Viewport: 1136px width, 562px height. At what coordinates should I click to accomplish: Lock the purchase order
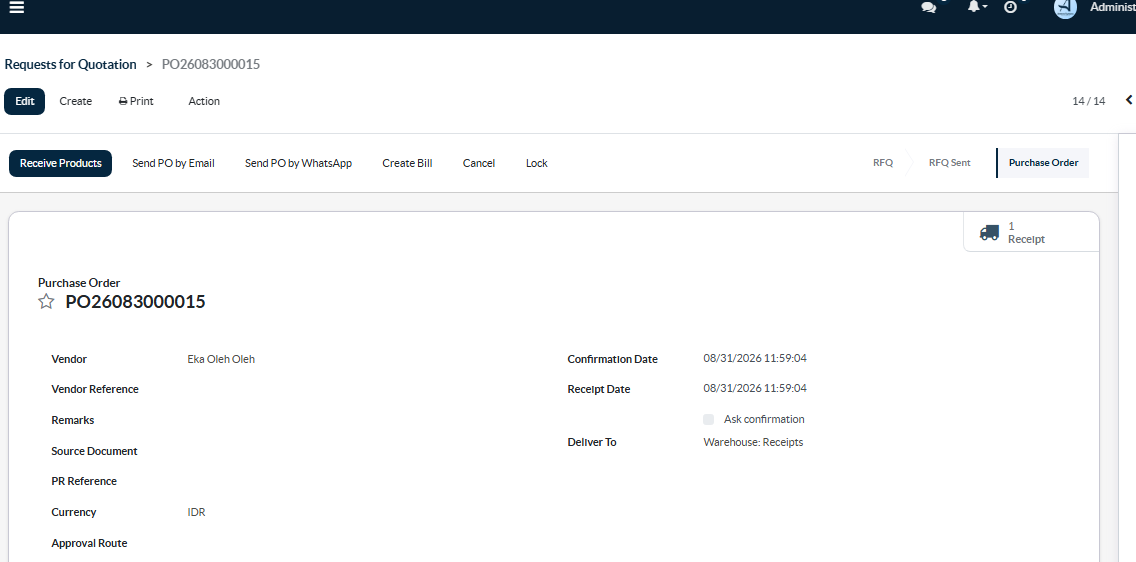point(537,164)
